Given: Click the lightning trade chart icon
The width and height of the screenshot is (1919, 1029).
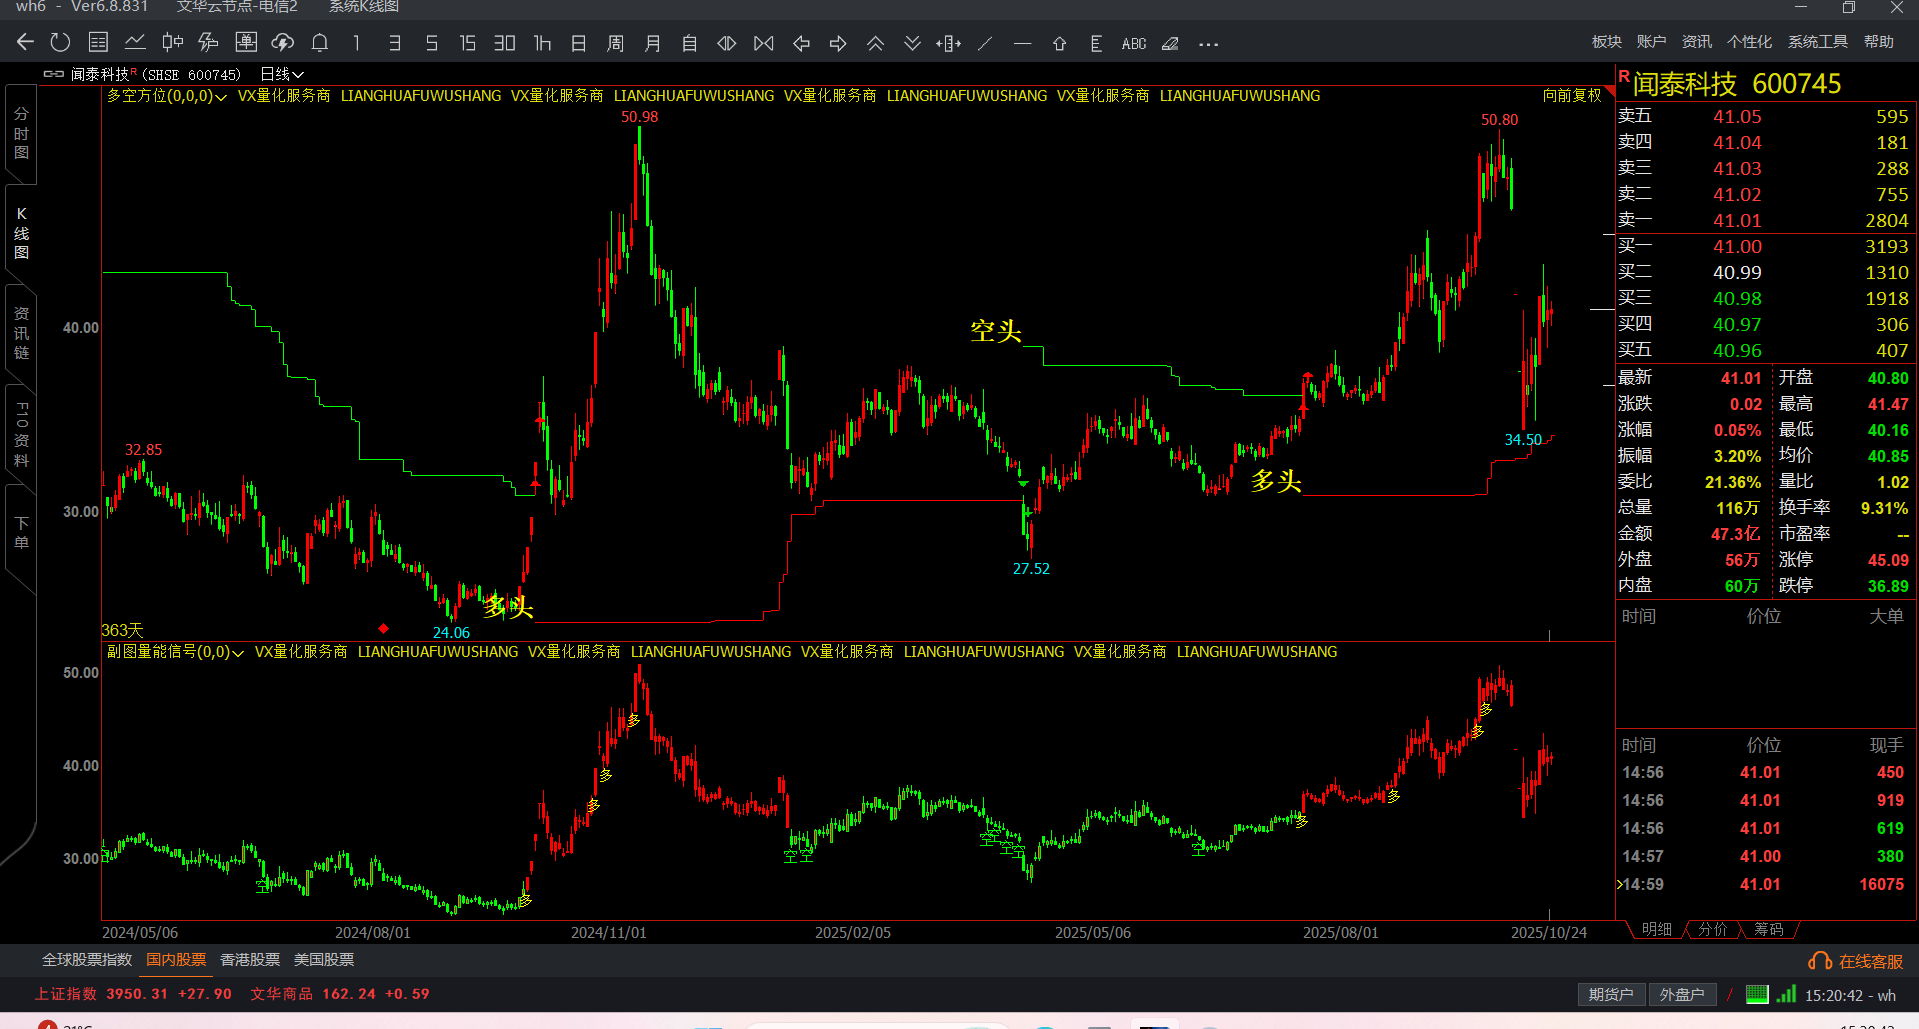Looking at the screenshot, I should click(x=208, y=43).
